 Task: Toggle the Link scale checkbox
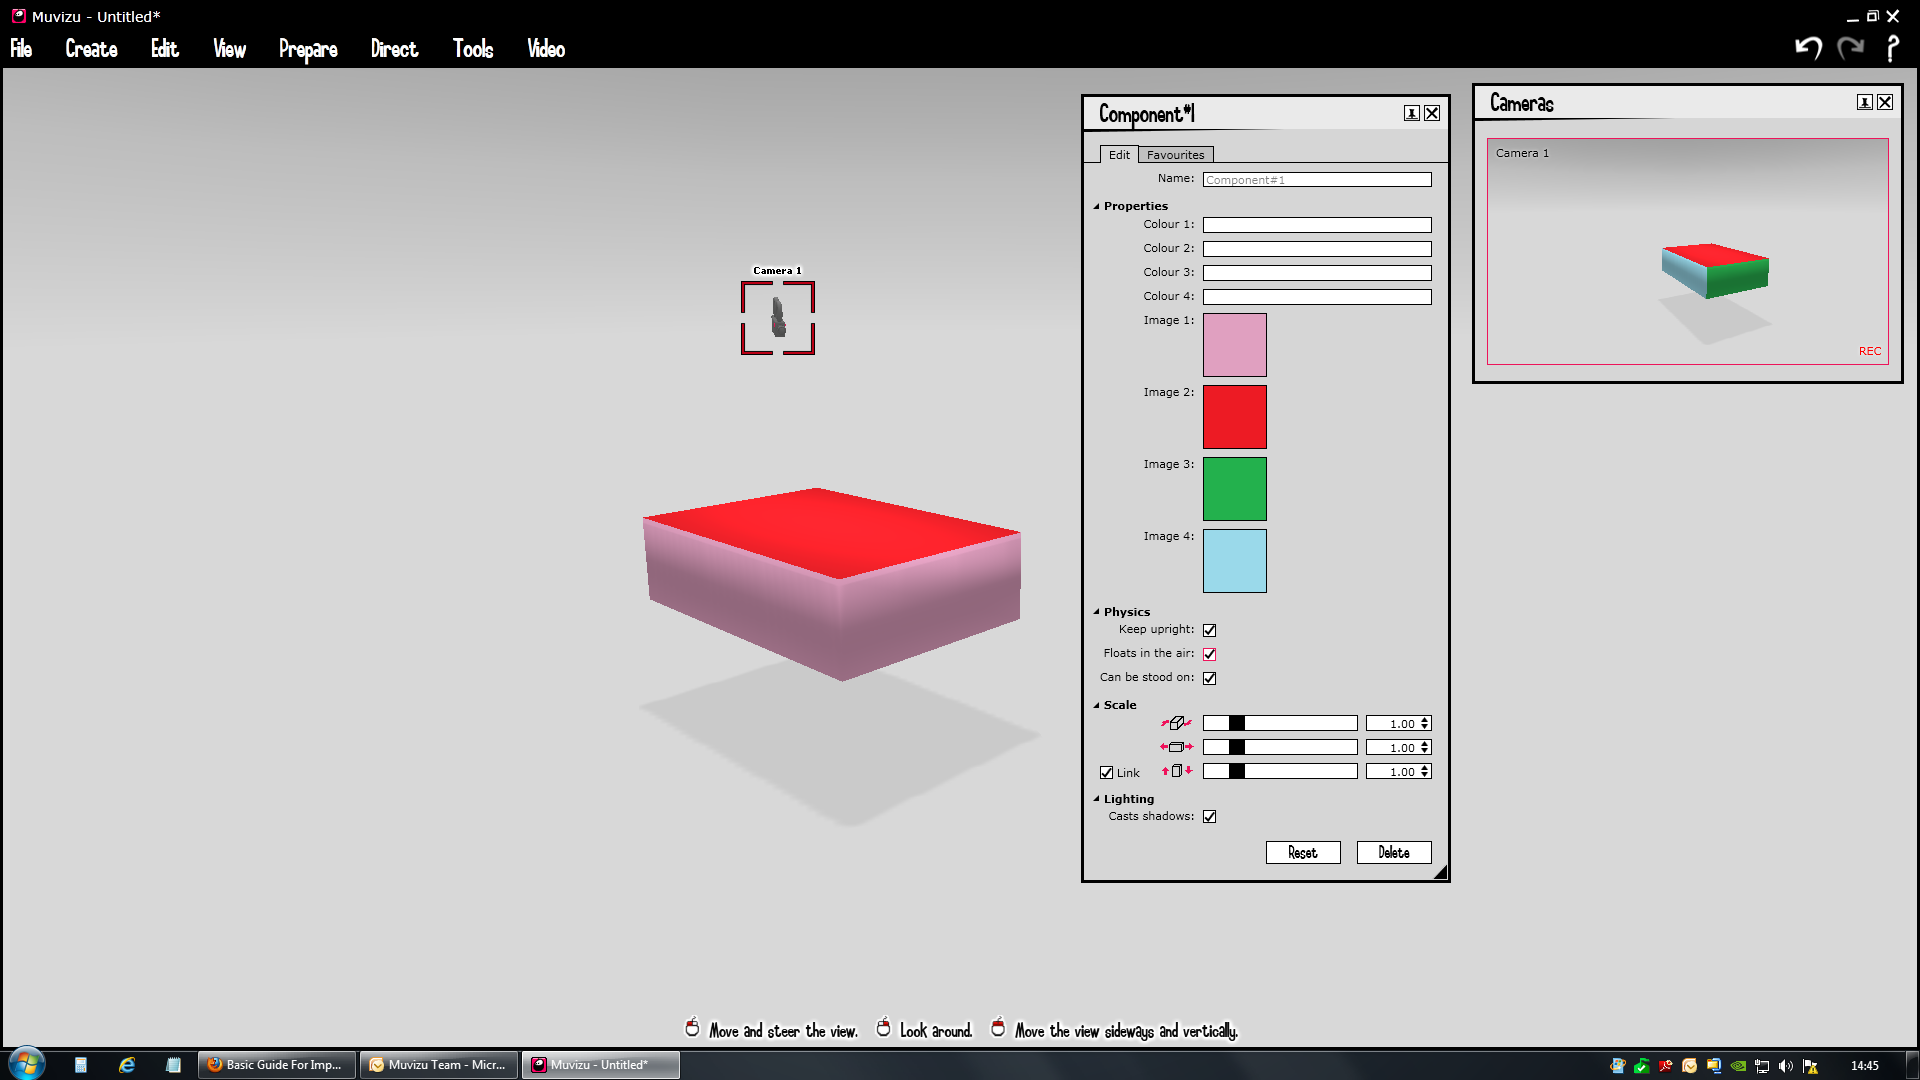tap(1106, 773)
